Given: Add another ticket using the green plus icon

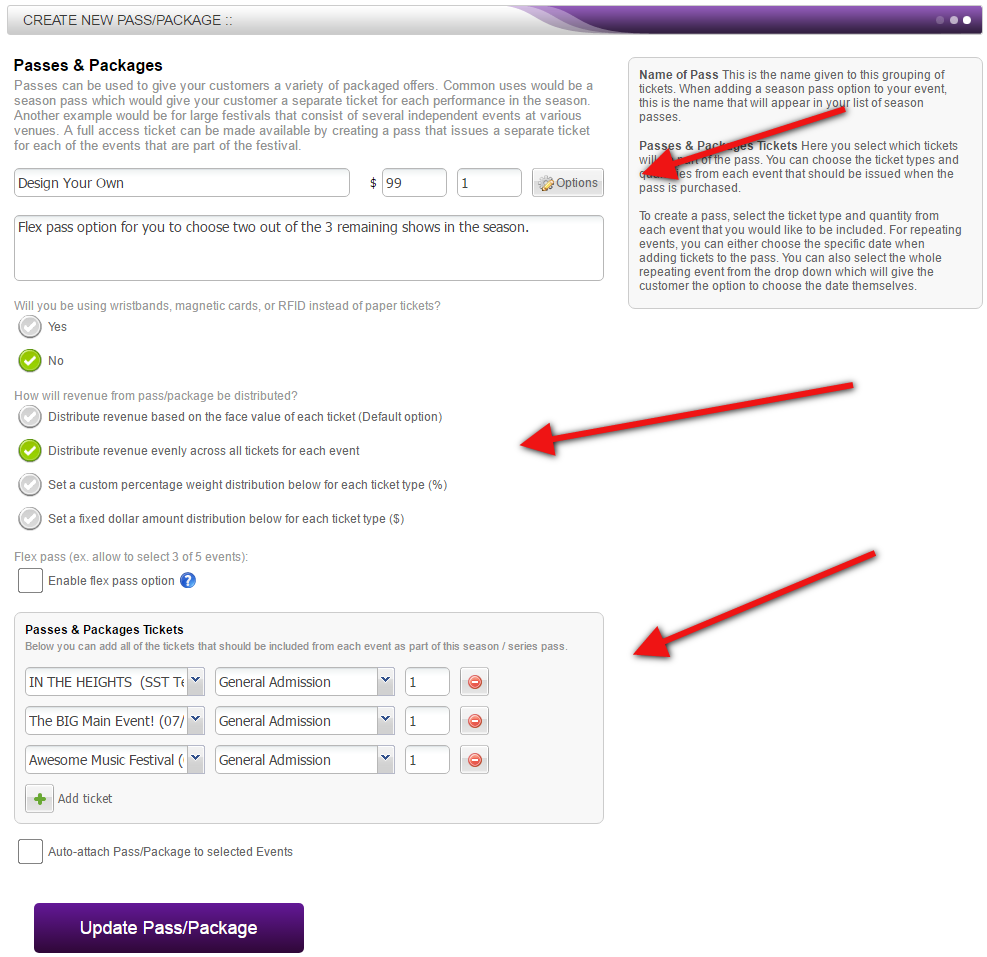Looking at the screenshot, I should (x=38, y=798).
